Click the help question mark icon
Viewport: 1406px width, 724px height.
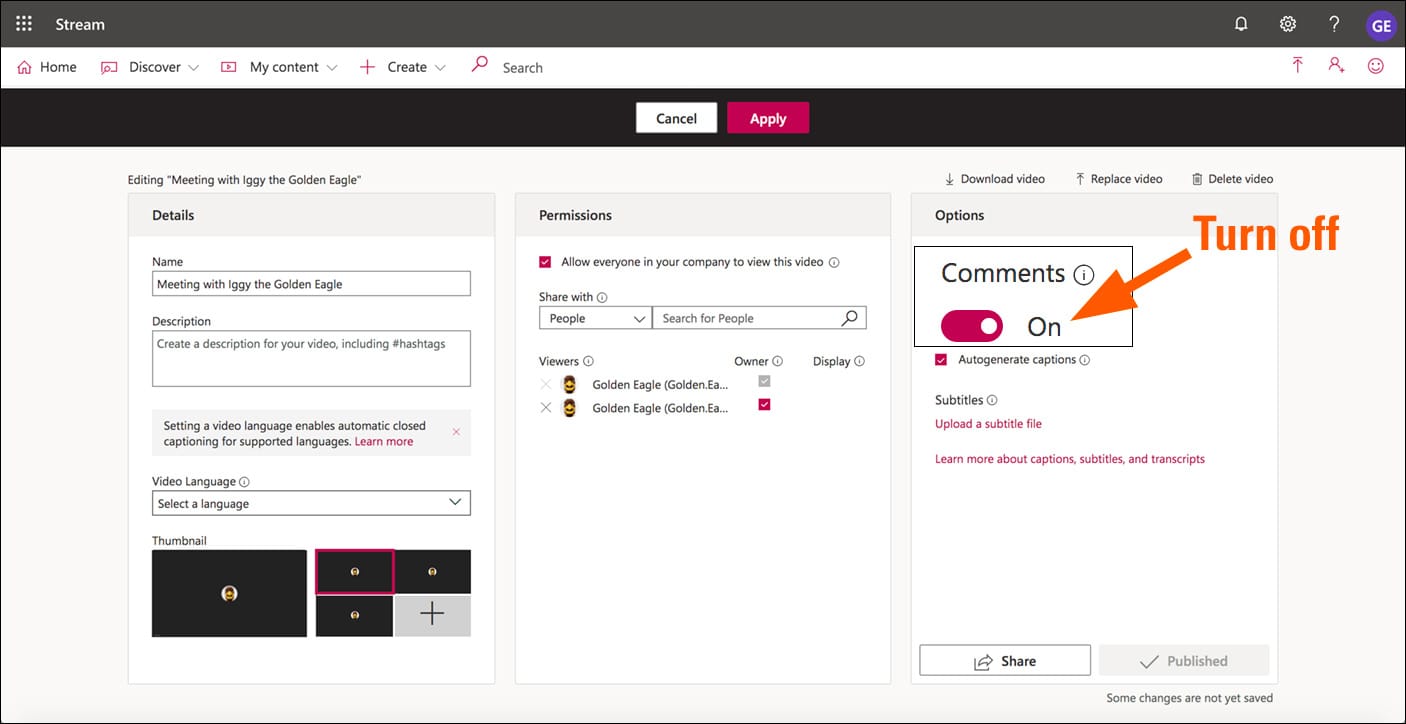point(1334,24)
